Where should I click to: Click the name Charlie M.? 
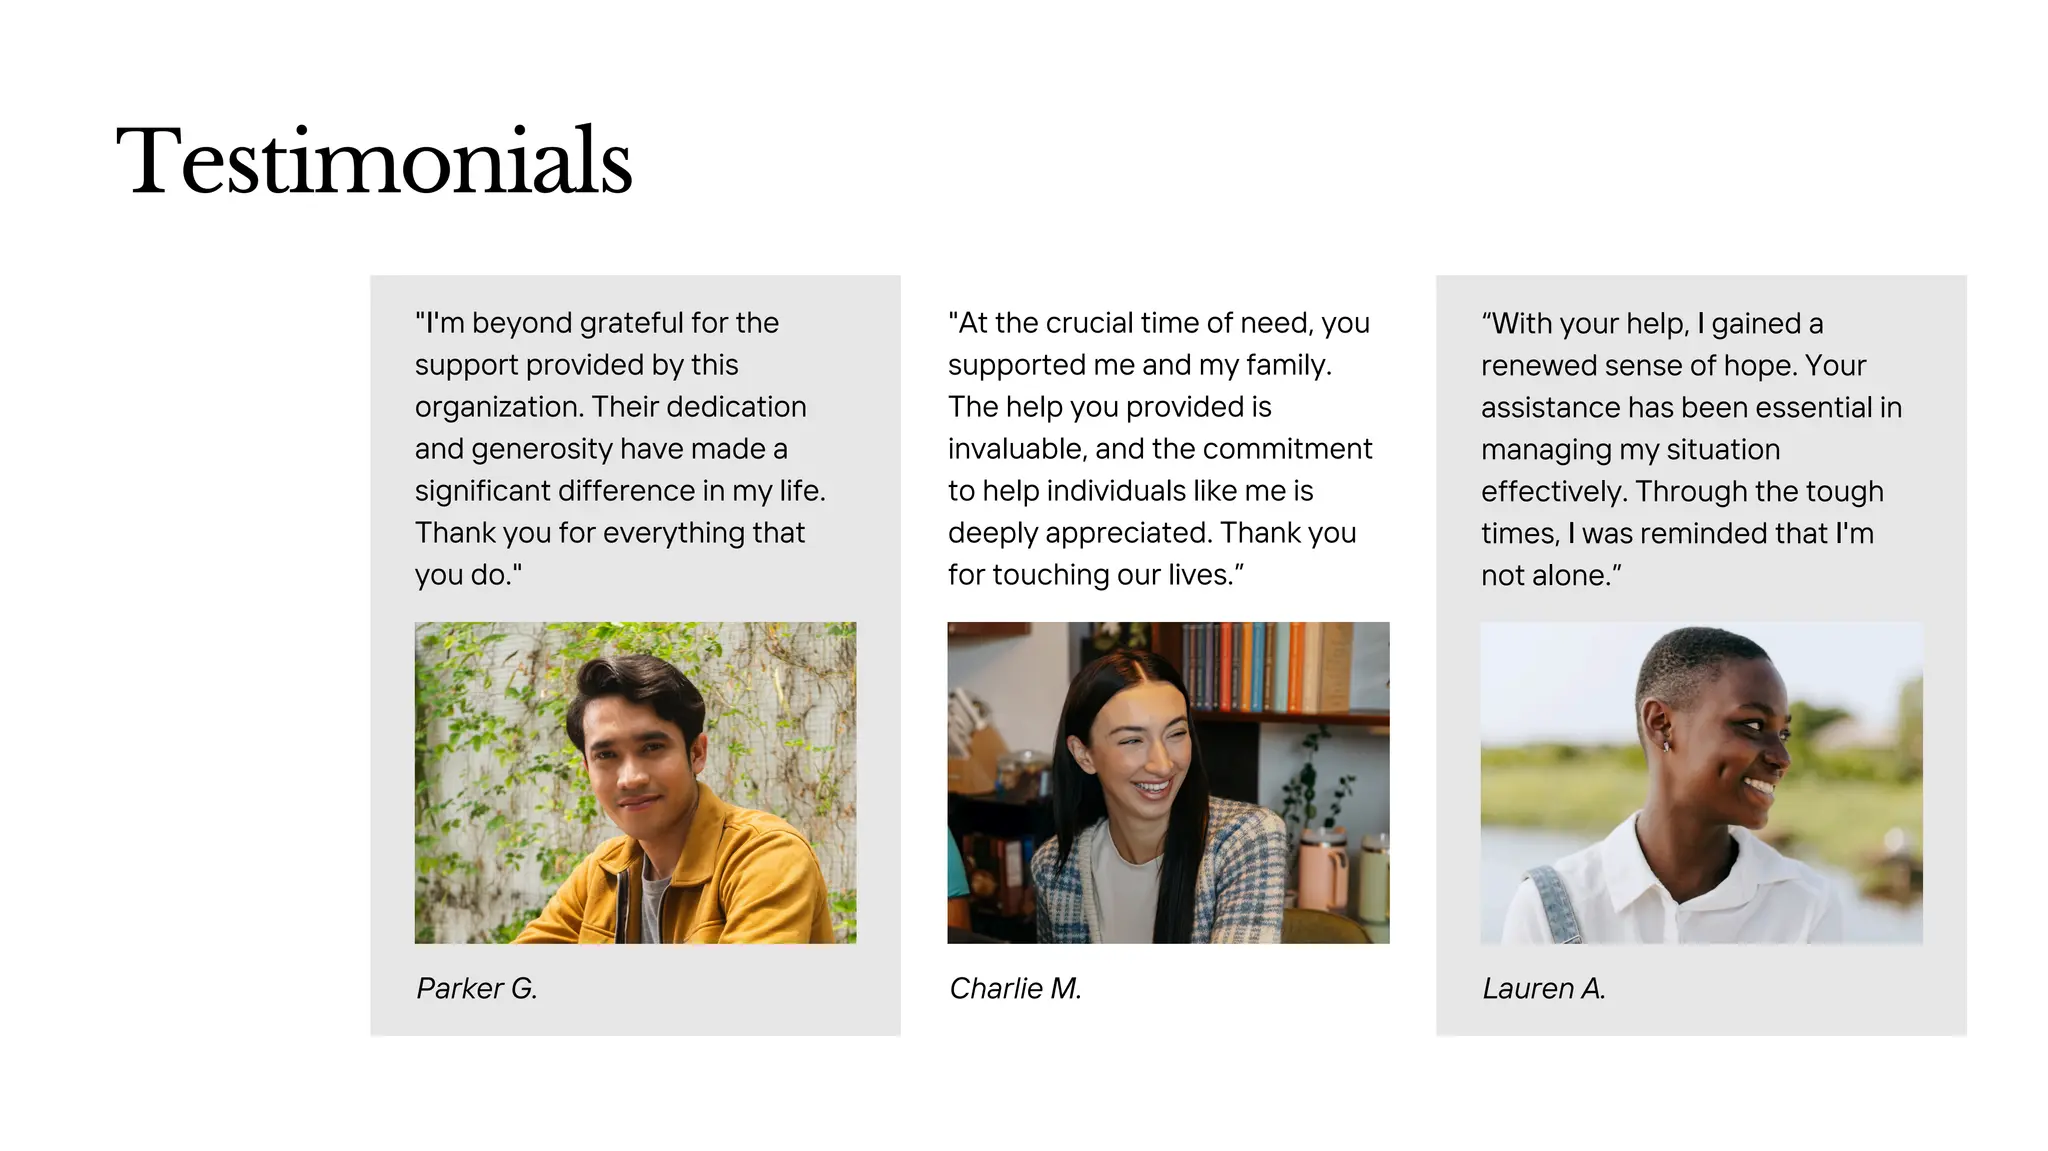(x=1015, y=988)
